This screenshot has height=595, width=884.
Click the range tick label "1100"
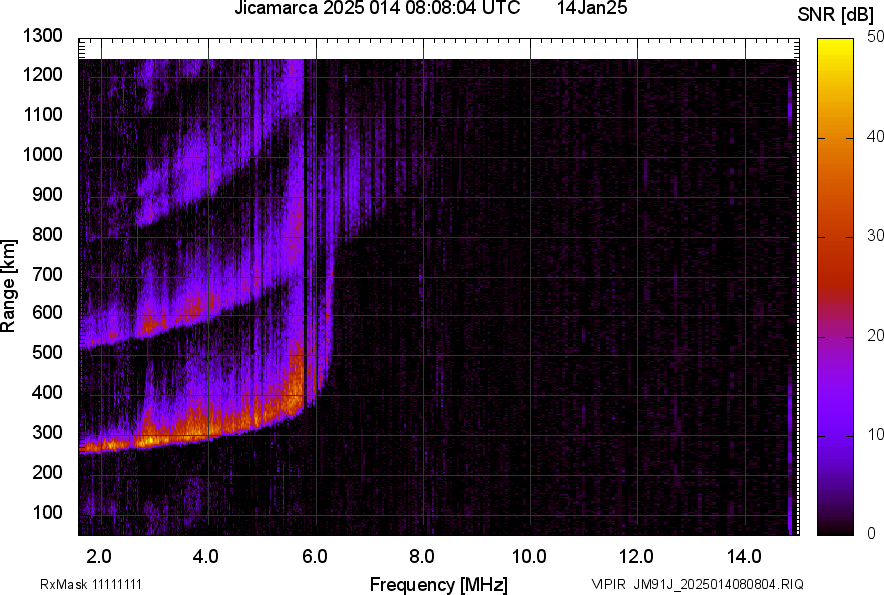click(43, 114)
